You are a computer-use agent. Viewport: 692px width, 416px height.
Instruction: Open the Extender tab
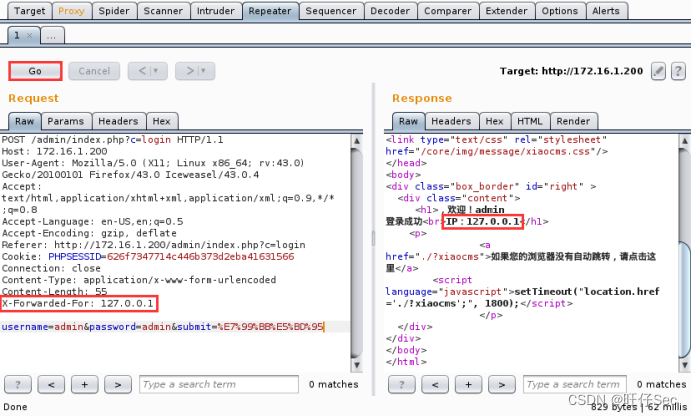point(507,11)
